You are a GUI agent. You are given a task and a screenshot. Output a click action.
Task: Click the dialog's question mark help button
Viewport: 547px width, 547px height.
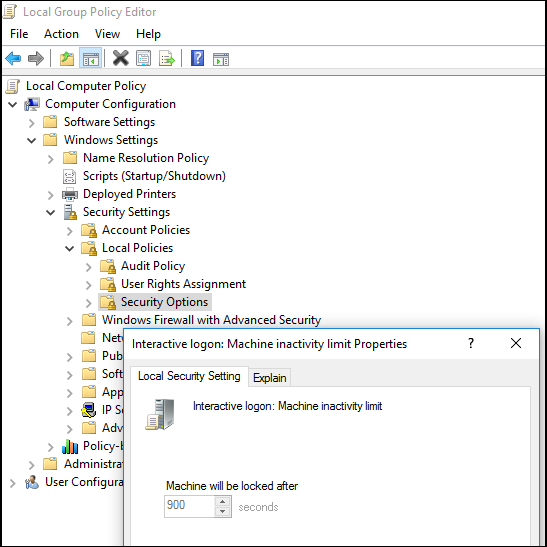click(x=471, y=344)
